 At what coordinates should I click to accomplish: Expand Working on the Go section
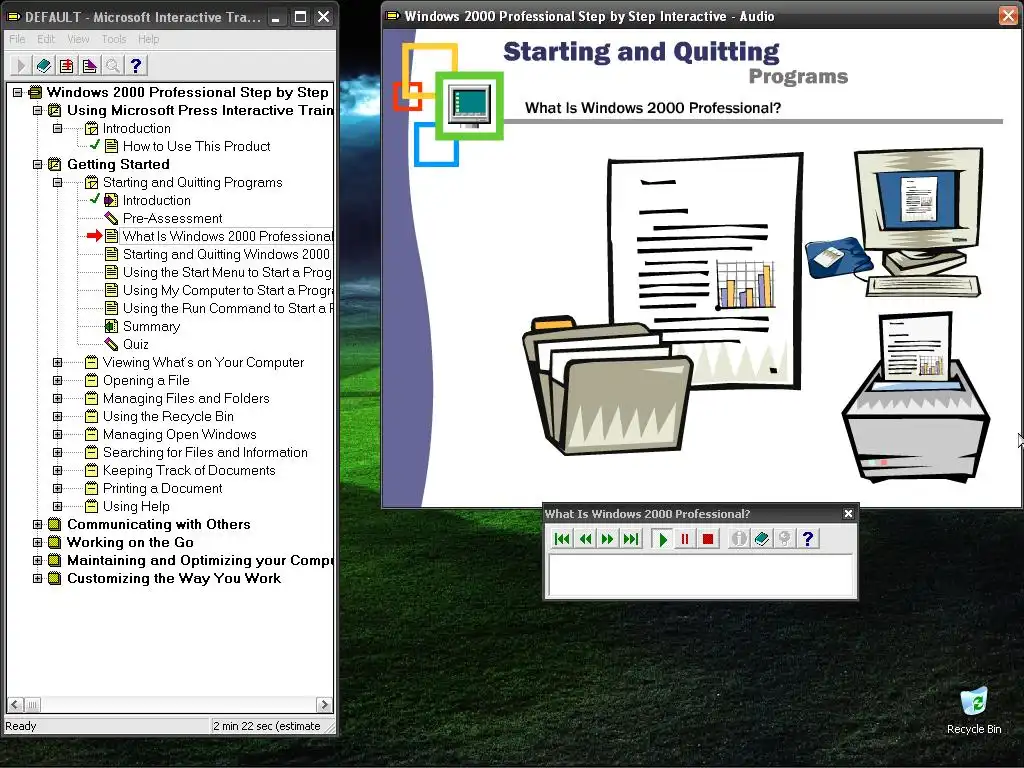[37, 543]
